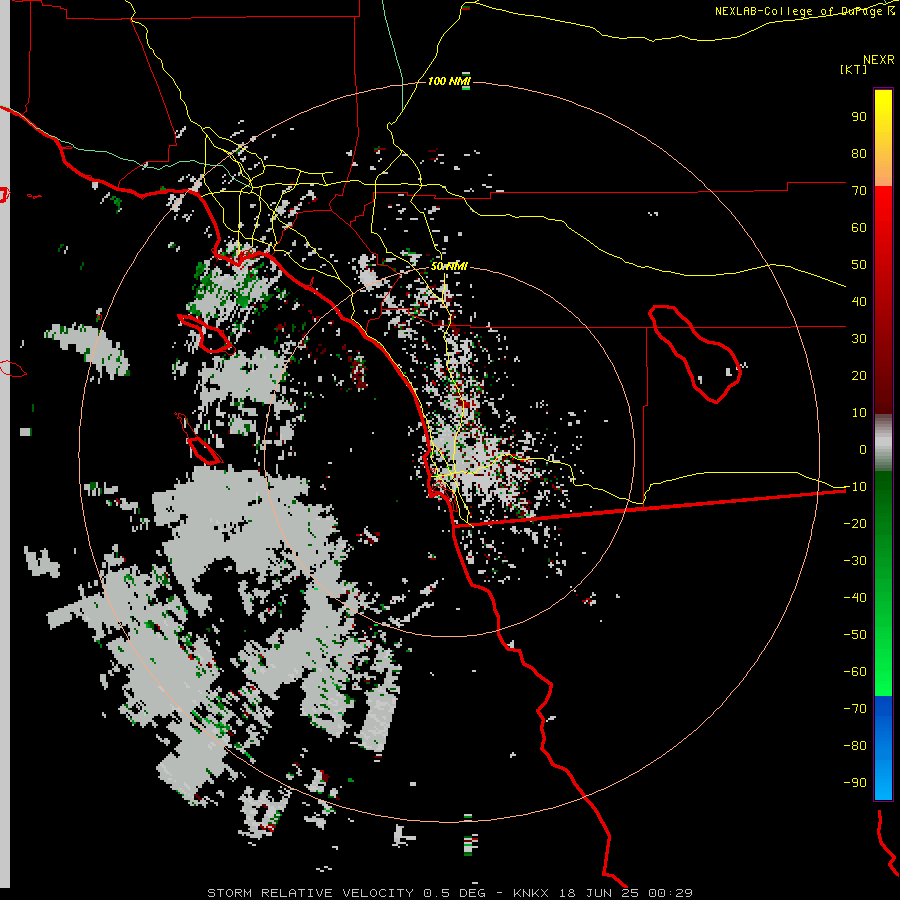This screenshot has width=900, height=900.
Task: Select the 80 tick on velocity scale
Action: (859, 153)
